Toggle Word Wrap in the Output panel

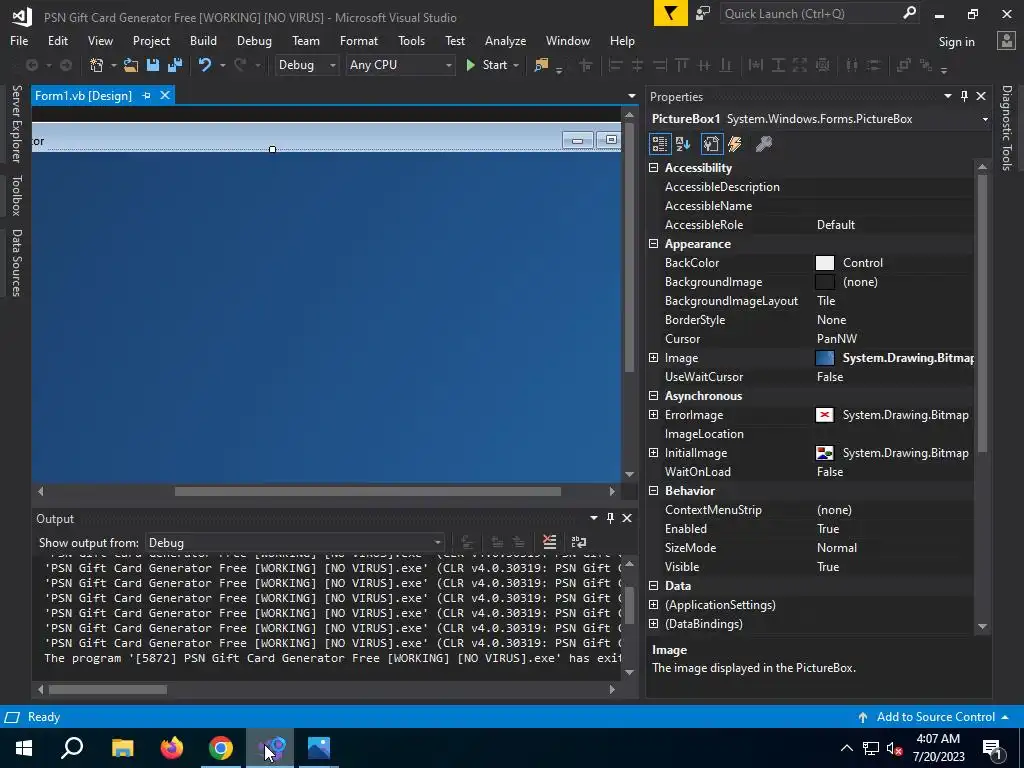click(x=579, y=542)
